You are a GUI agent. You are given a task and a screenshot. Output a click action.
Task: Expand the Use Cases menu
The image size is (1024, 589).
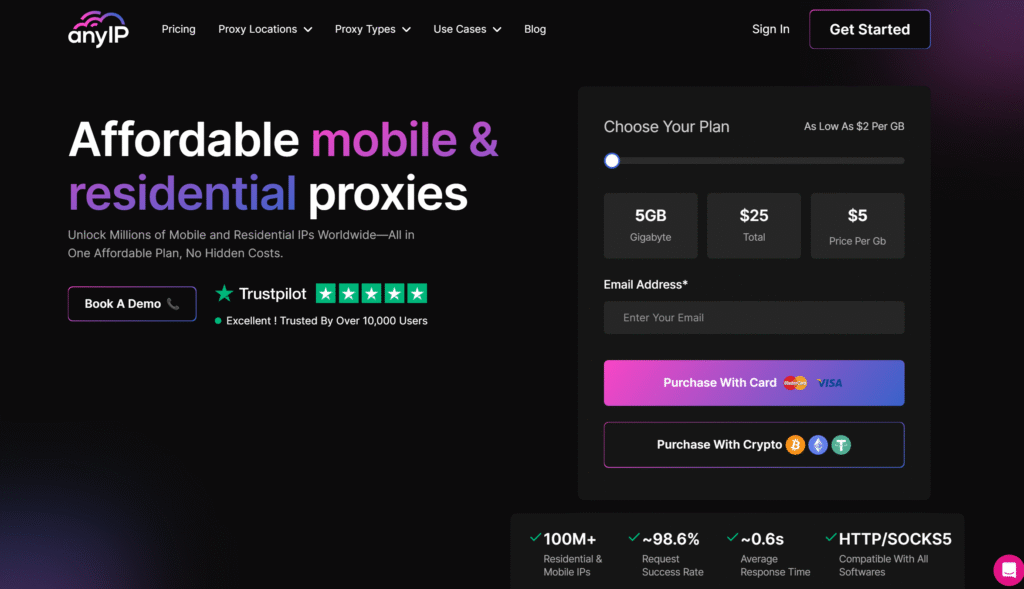(x=467, y=29)
